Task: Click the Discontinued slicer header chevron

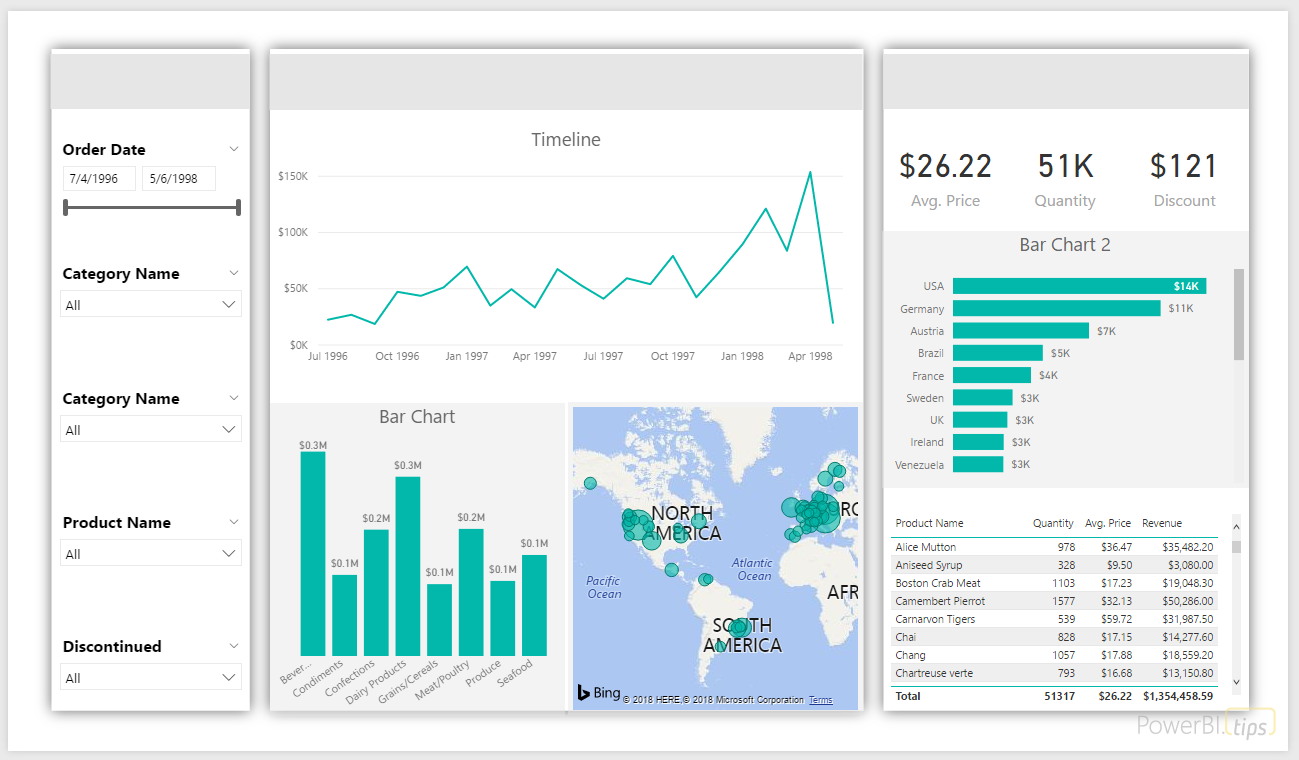Action: click(234, 646)
